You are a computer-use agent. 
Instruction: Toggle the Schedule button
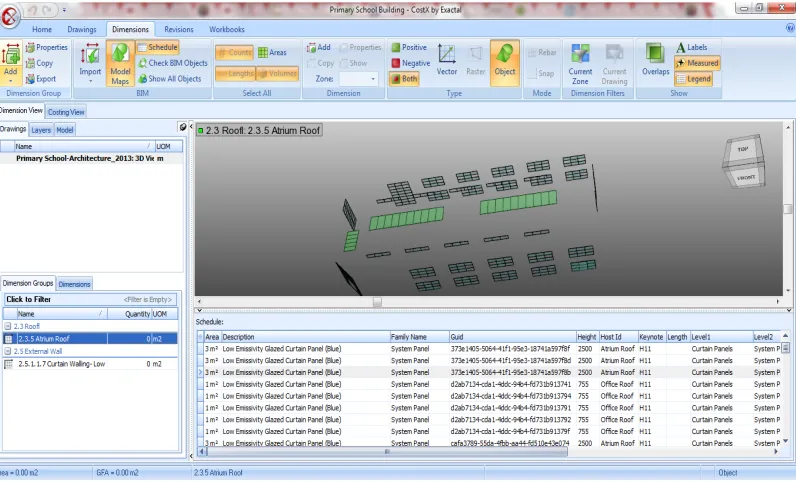[157, 47]
